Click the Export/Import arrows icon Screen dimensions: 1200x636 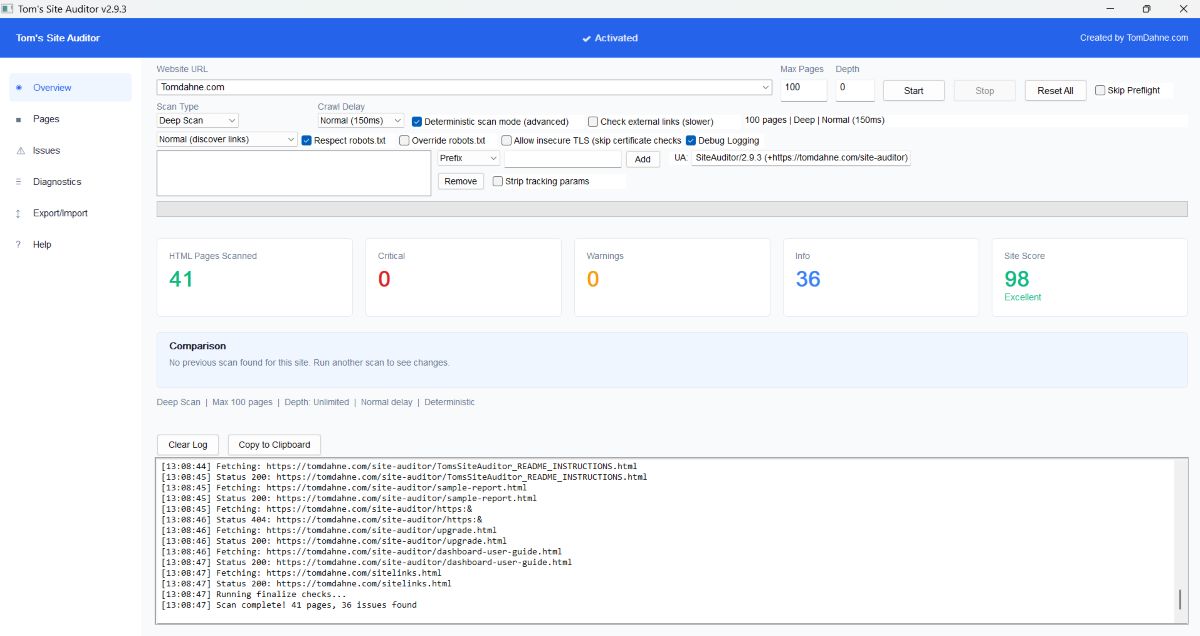coord(16,213)
